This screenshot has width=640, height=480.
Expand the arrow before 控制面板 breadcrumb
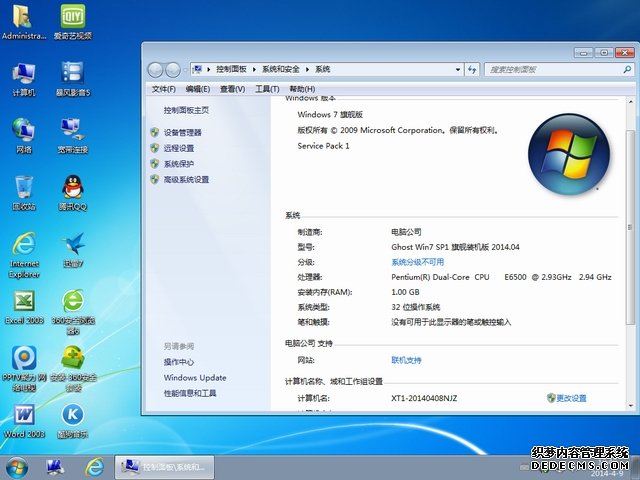tap(209, 69)
